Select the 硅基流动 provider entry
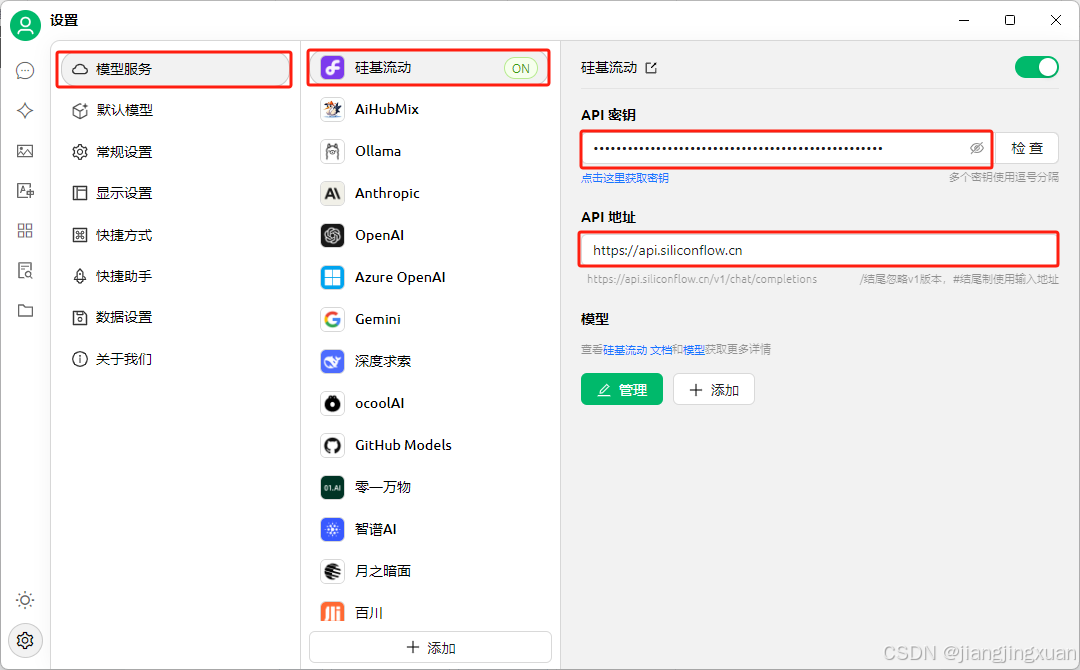This screenshot has height=670, width=1080. (430, 67)
